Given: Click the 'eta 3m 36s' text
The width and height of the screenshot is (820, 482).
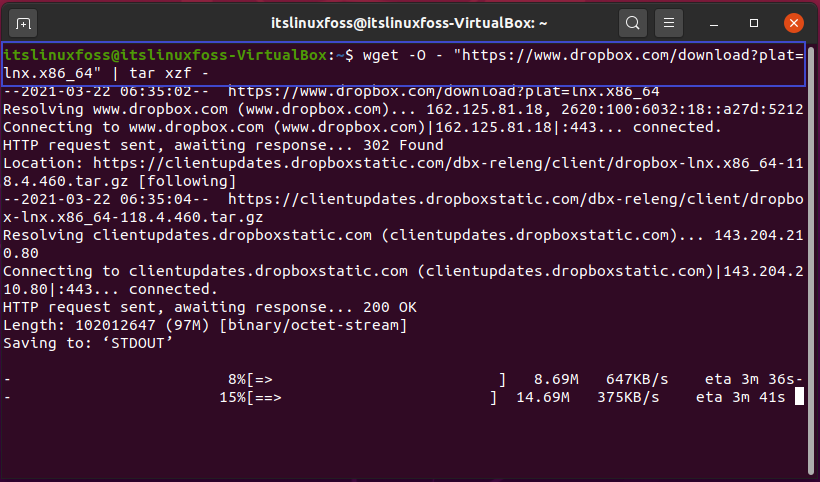Looking at the screenshot, I should pos(749,380).
